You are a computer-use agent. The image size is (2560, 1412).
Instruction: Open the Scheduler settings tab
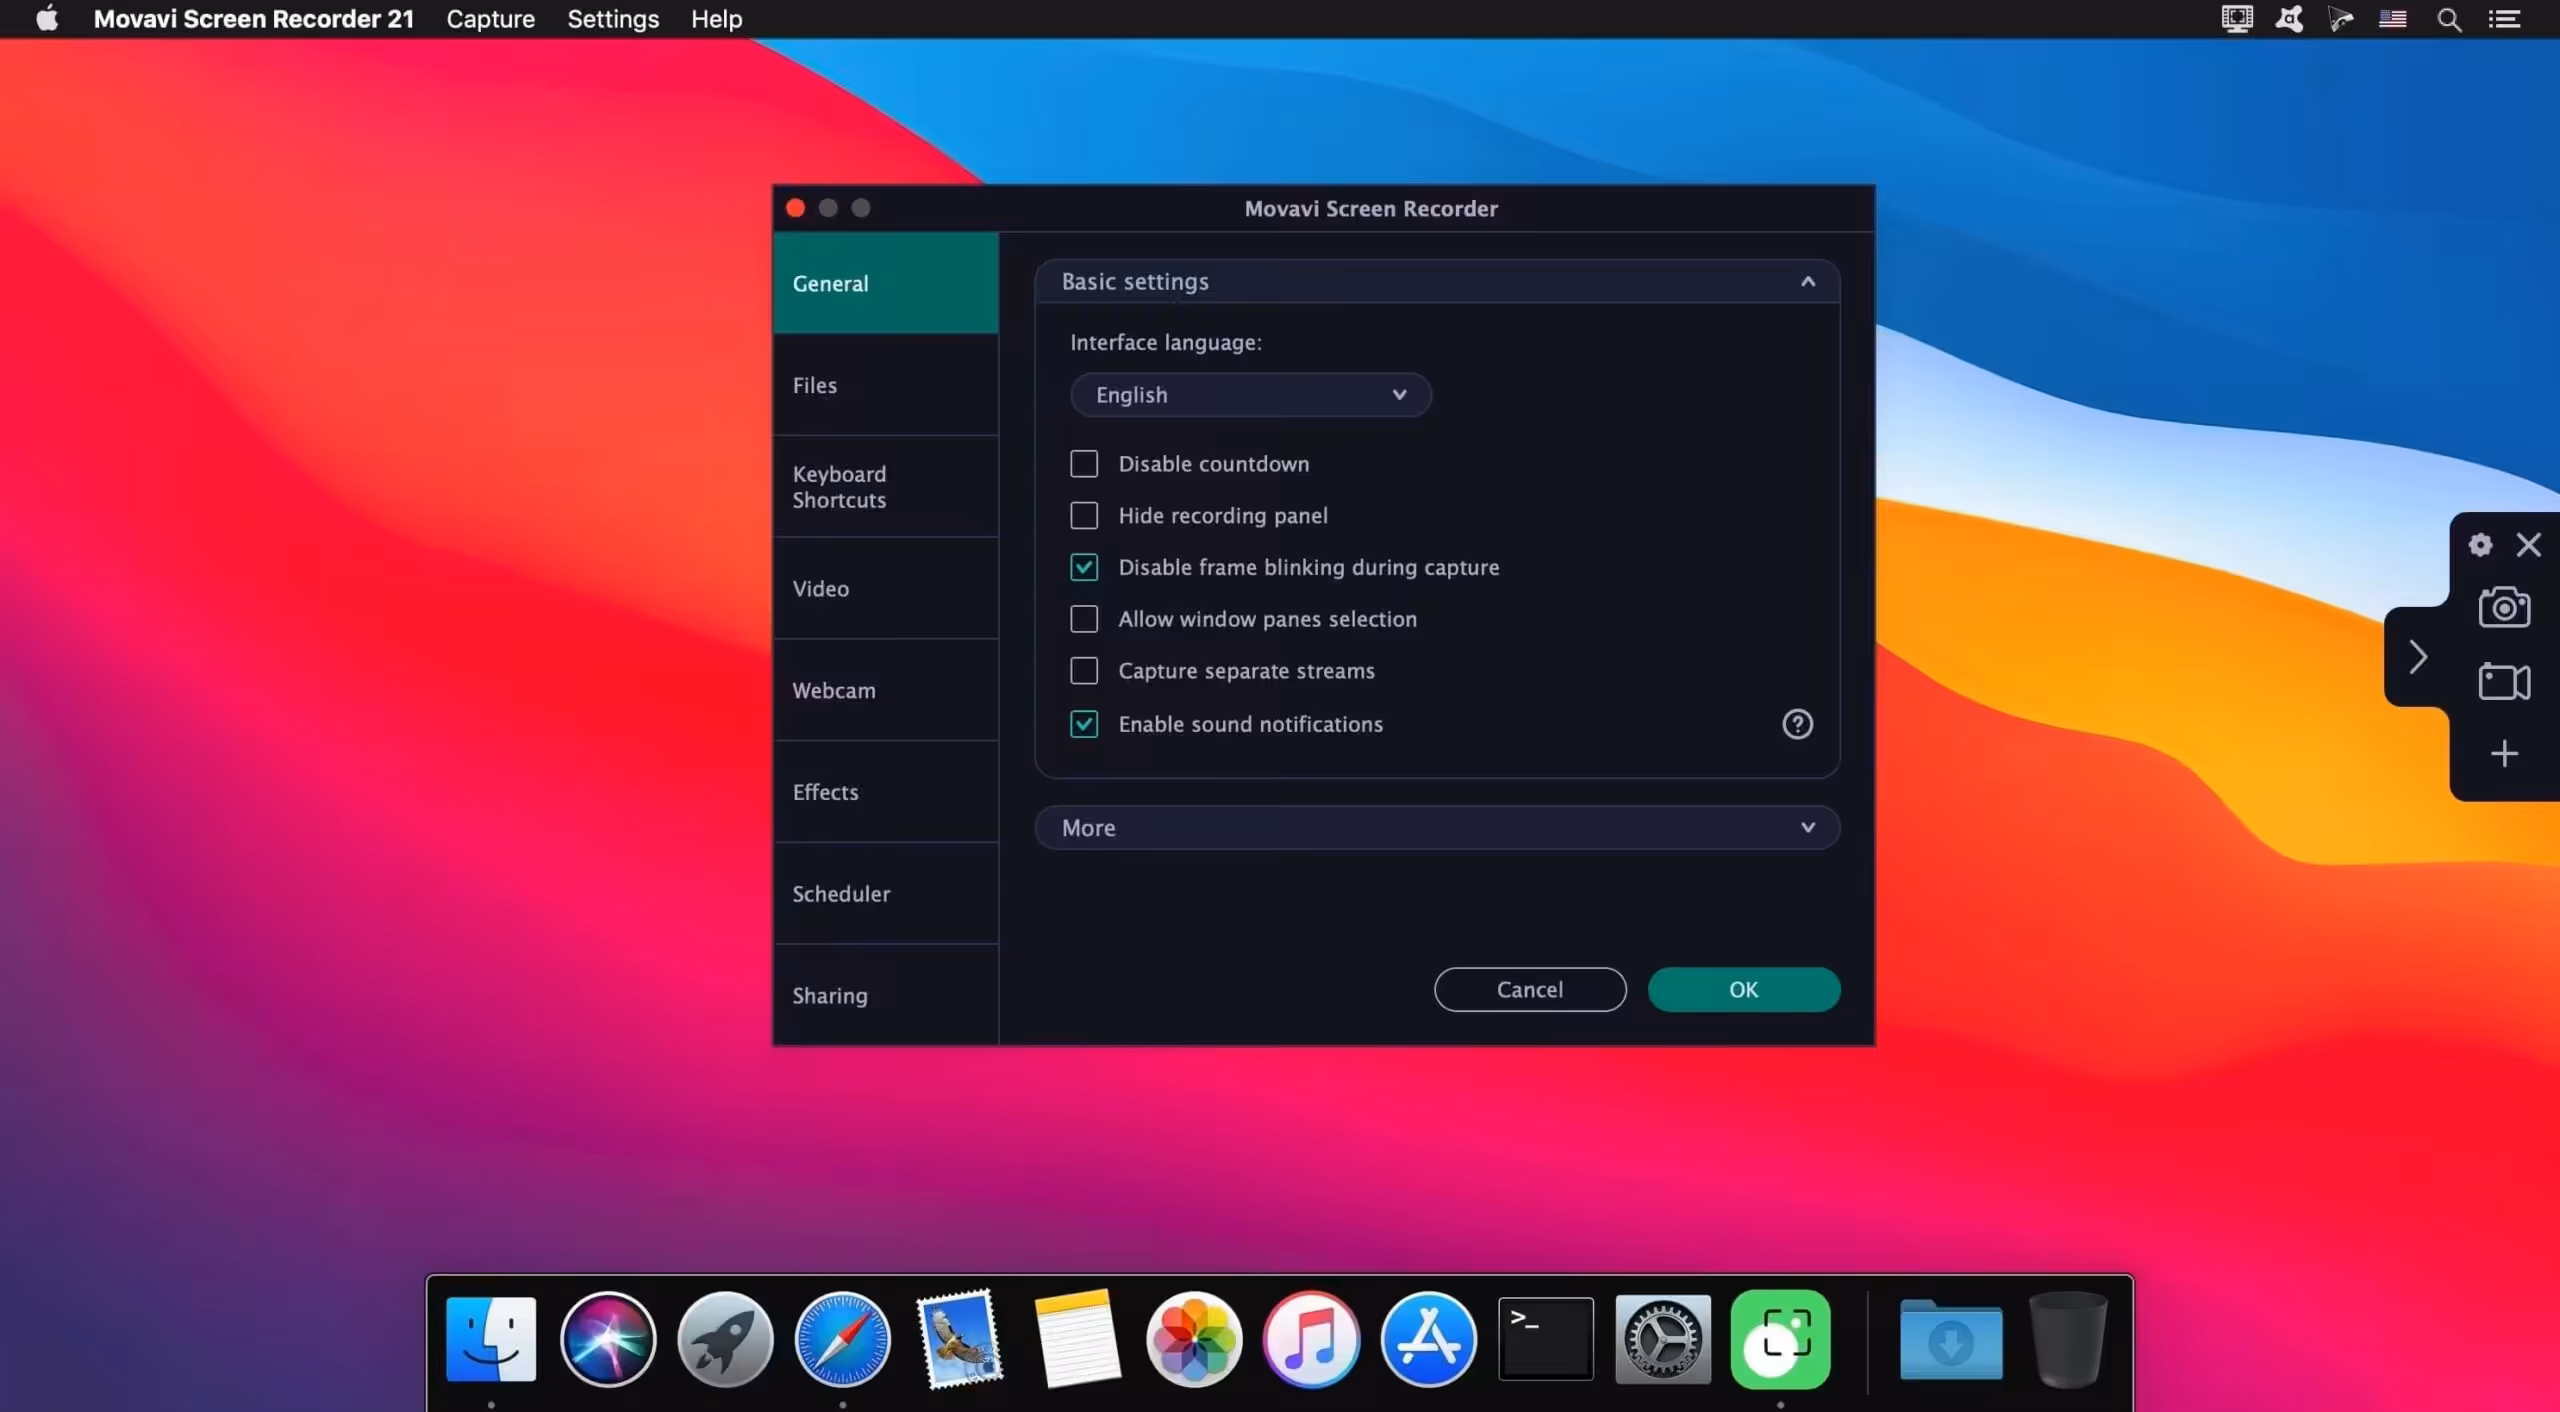(x=886, y=894)
